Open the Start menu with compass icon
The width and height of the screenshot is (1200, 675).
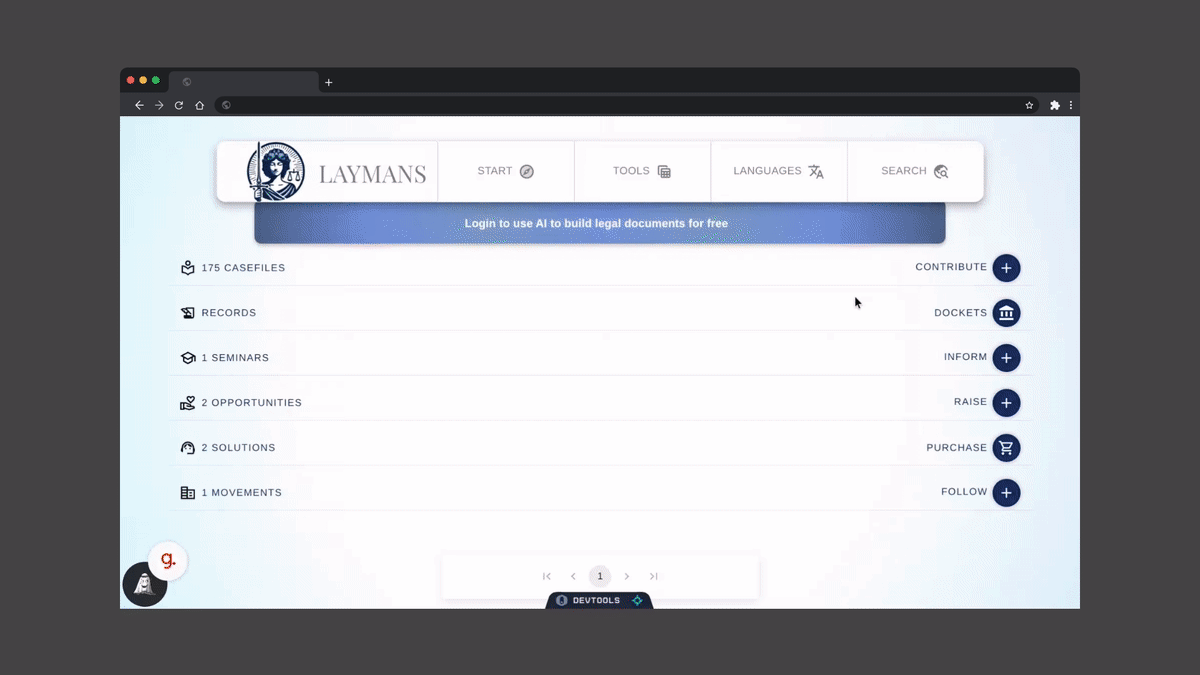coord(506,171)
